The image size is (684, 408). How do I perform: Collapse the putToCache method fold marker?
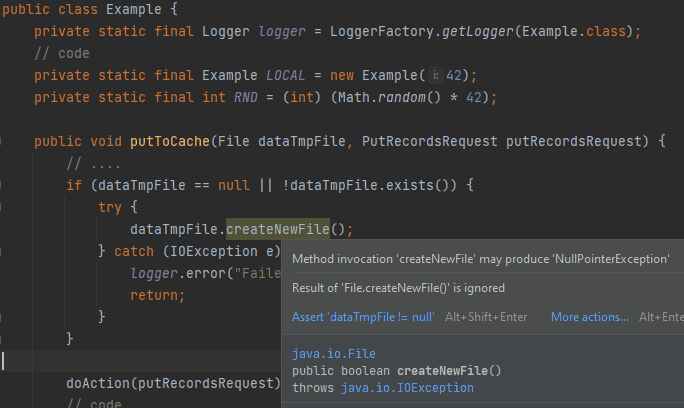click(x=1, y=141)
